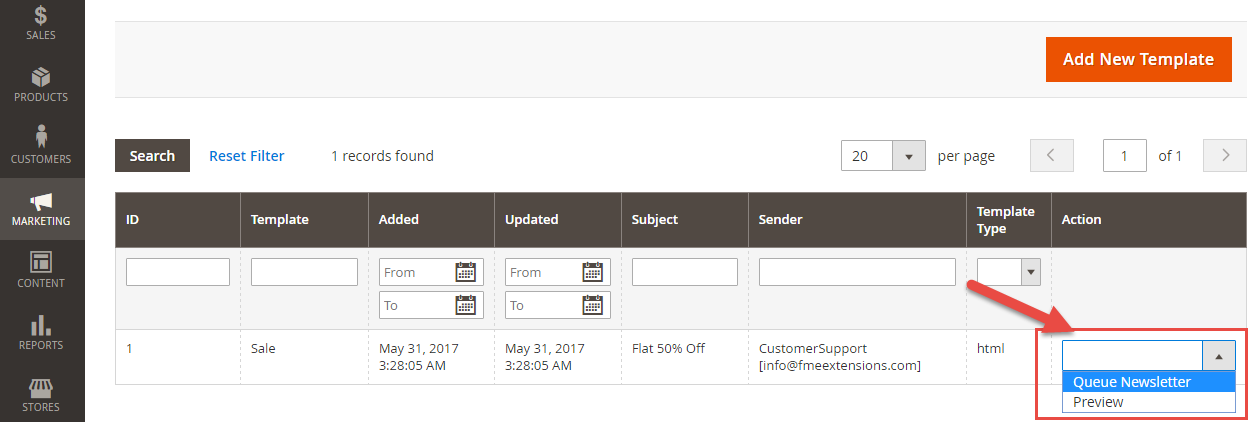Open the Products box icon
The height and width of the screenshot is (422, 1248).
coord(42,78)
